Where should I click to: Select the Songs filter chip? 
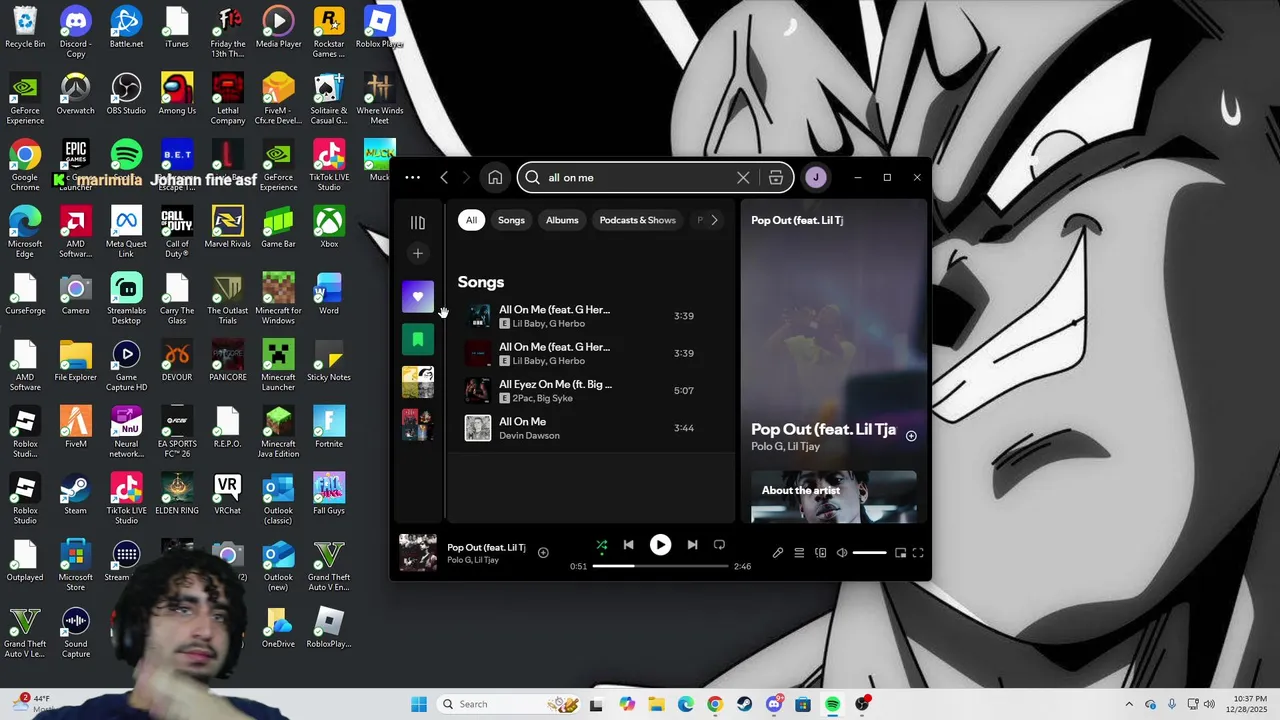[x=511, y=220]
